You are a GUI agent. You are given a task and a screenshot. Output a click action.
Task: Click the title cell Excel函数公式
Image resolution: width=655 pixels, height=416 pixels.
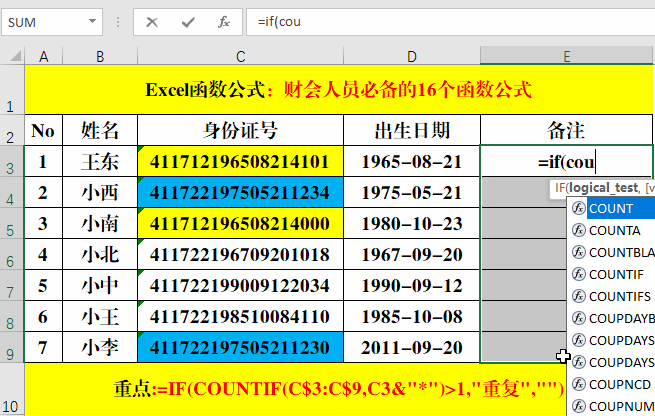338,89
